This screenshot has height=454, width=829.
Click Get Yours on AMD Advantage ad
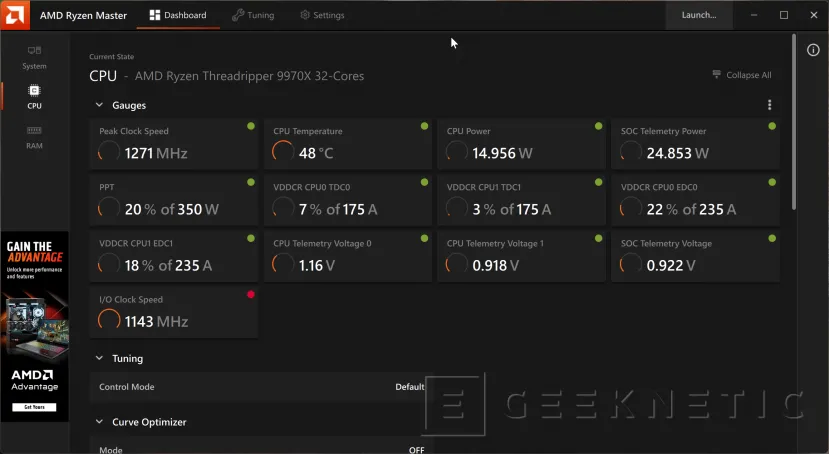tap(34, 407)
